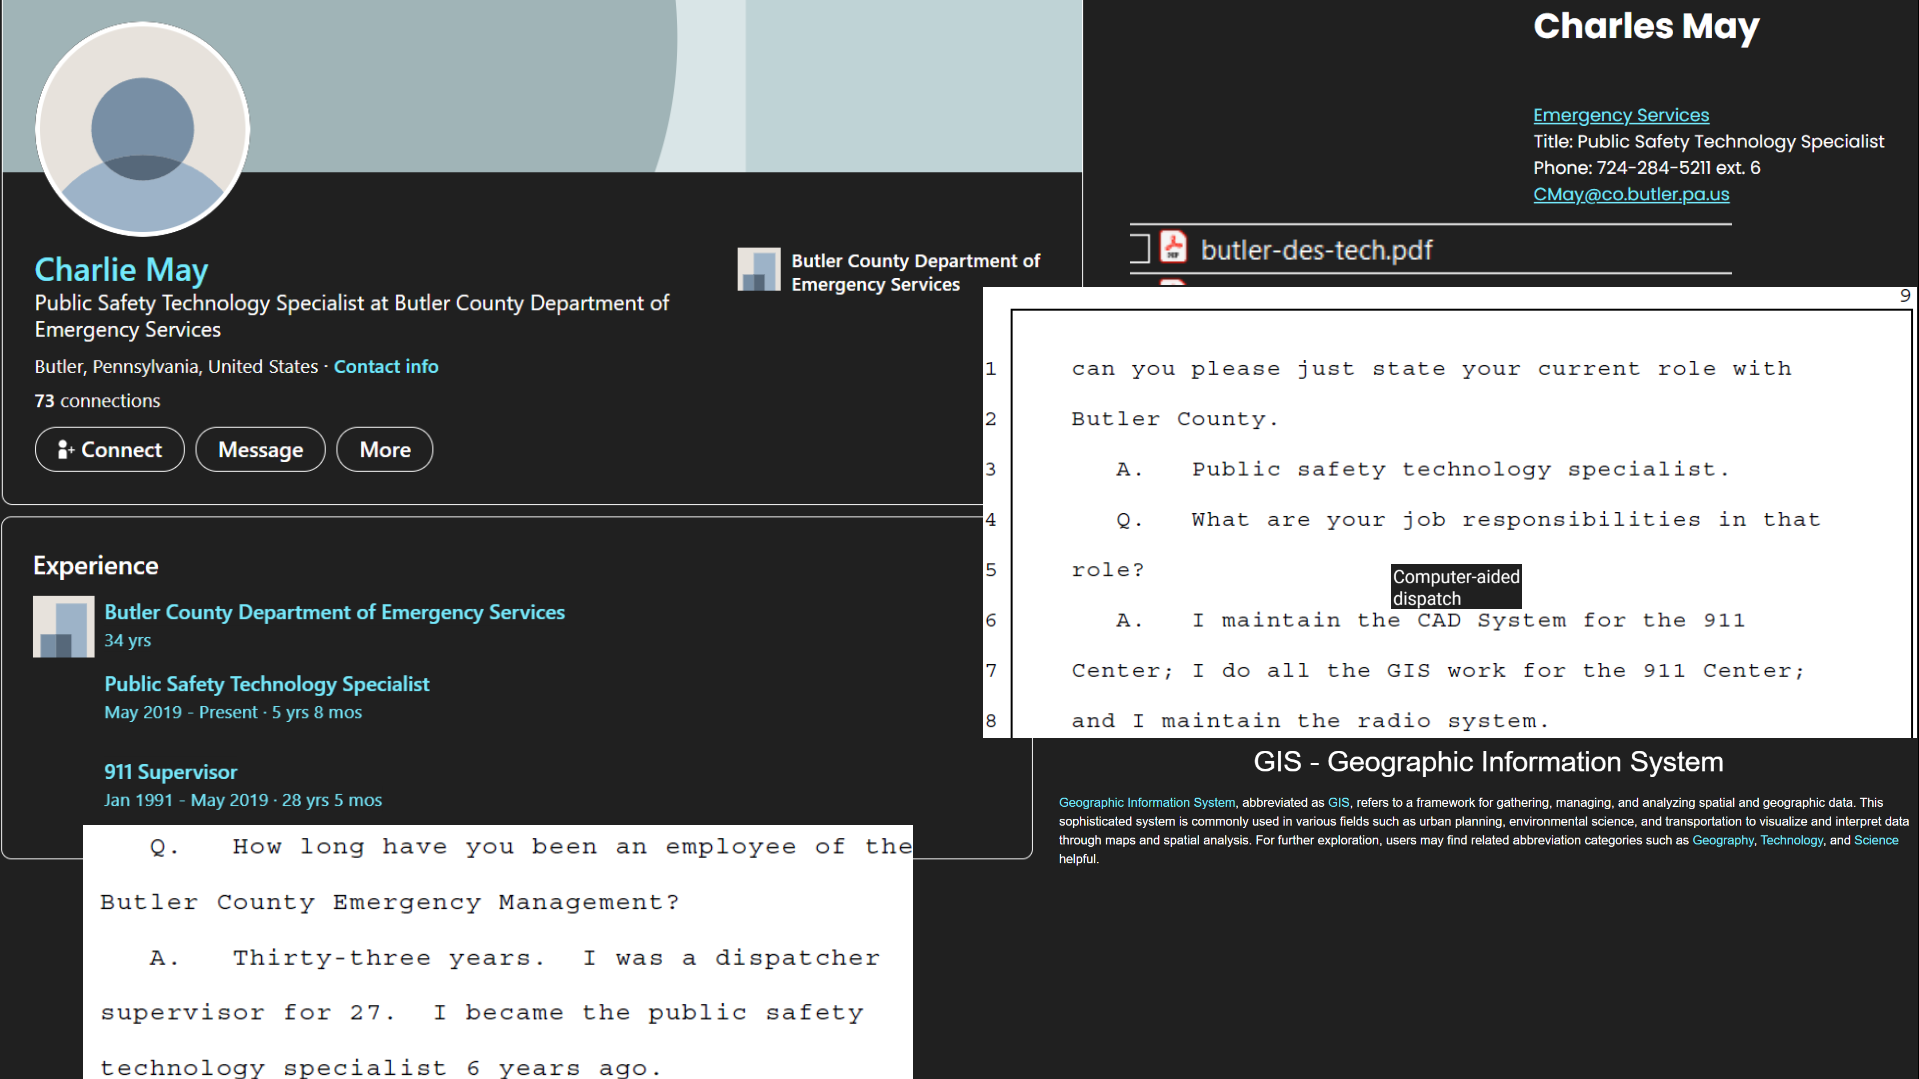Open the Charlie May profile name link
Viewport: 1919px width, 1079px height.
pyautogui.click(x=121, y=269)
